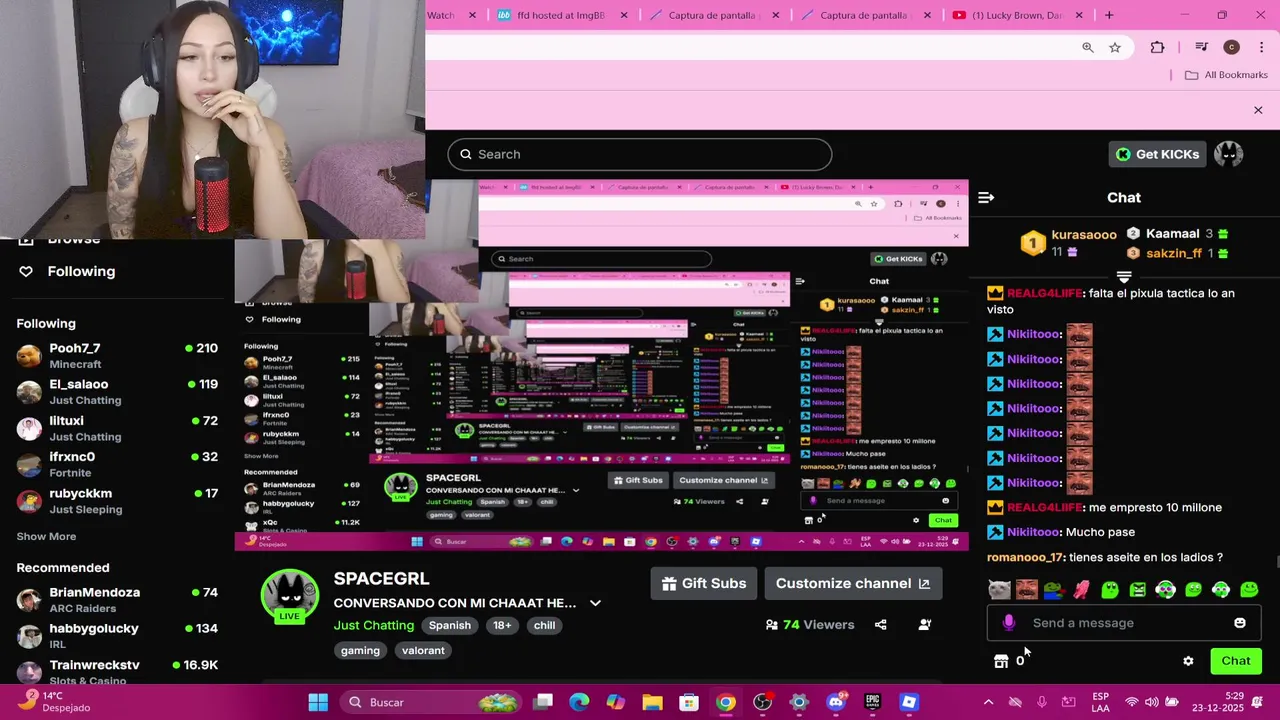Open a new Chrome tab
This screenshot has height=720, width=1280.
(x=1109, y=15)
